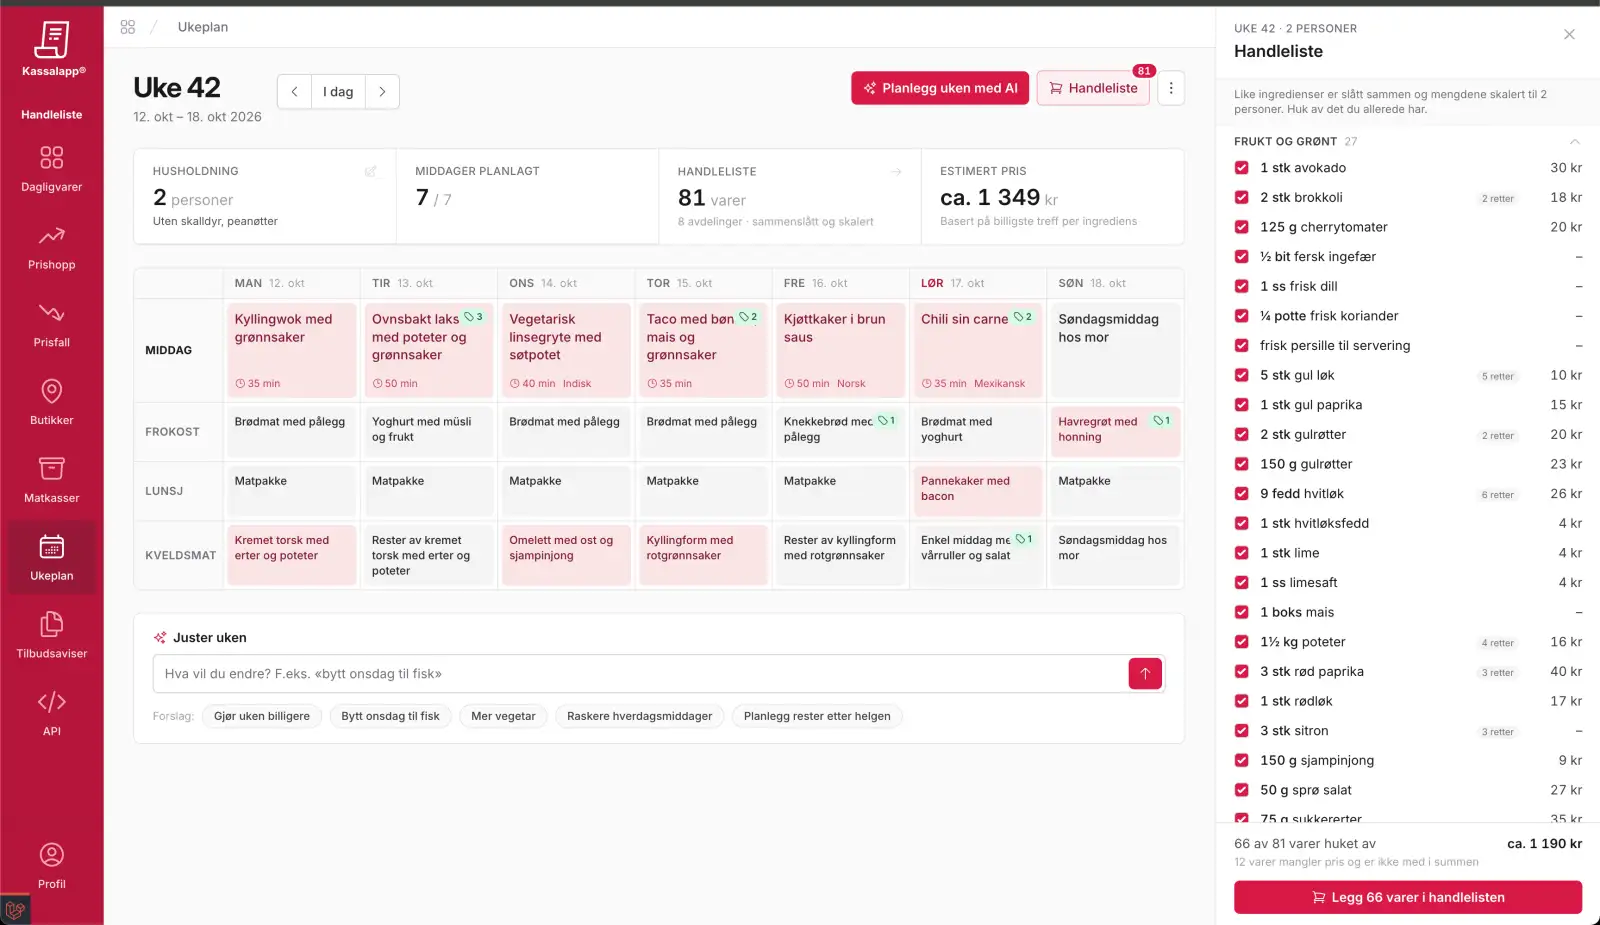The width and height of the screenshot is (1600, 925).
Task: Open the Kassalapp logo home link
Action: coord(52,48)
